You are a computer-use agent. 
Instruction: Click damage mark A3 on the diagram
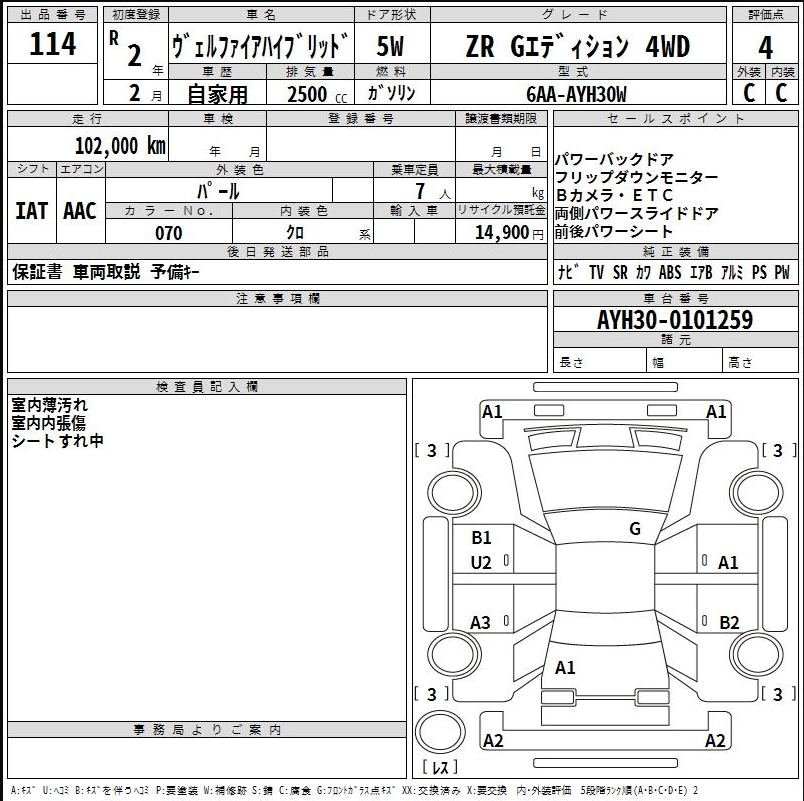tap(480, 623)
